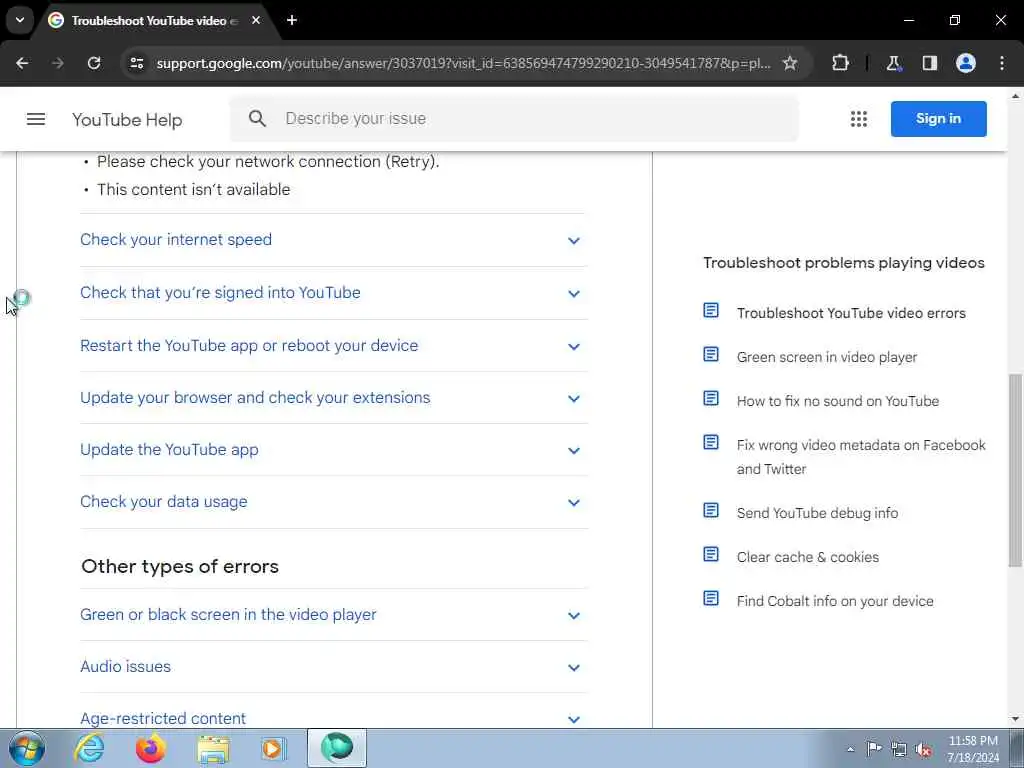The height and width of the screenshot is (768, 1024).
Task: Switch to the active green app in taskbar
Action: [x=336, y=748]
